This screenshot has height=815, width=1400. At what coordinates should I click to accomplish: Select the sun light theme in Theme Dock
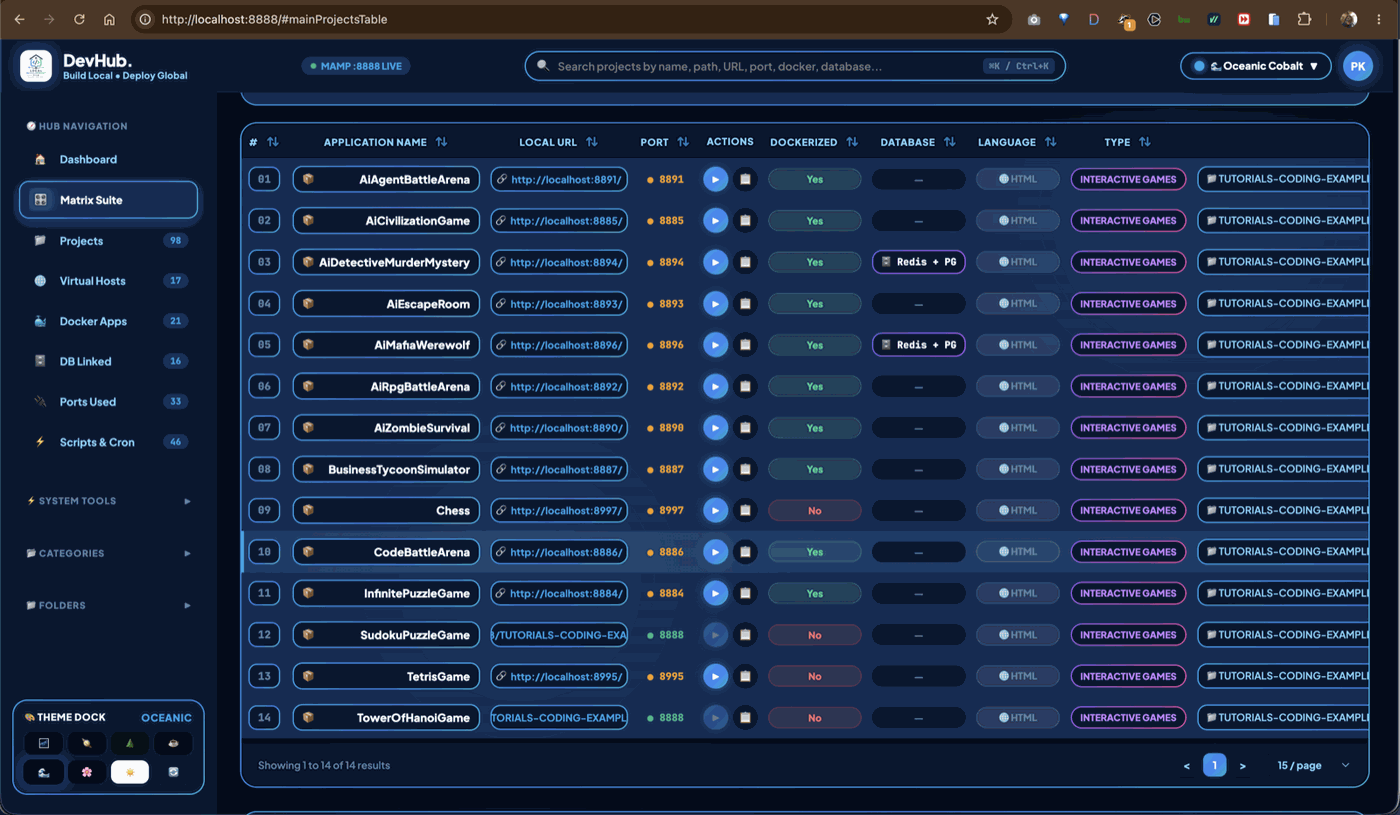point(130,772)
